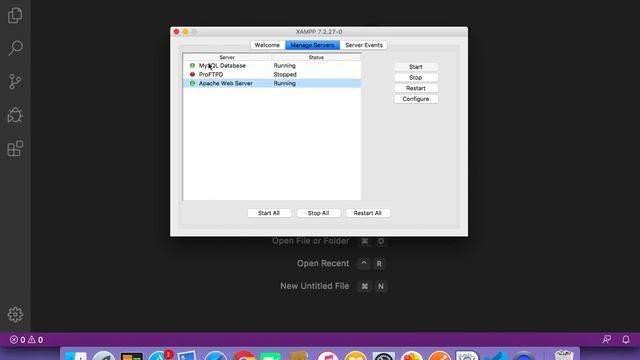The image size is (640, 360).
Task: Click the green status icon beside MySQL Database
Action: click(x=192, y=65)
